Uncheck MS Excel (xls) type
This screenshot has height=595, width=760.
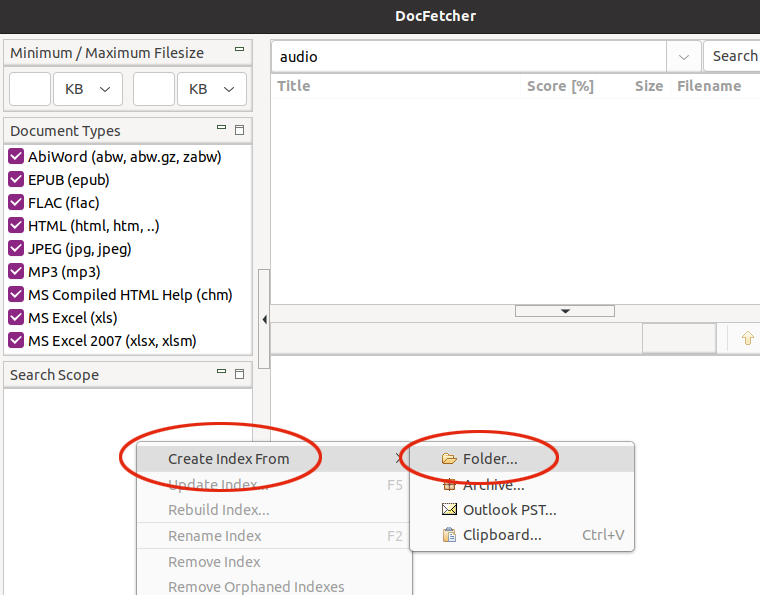[x=16, y=317]
